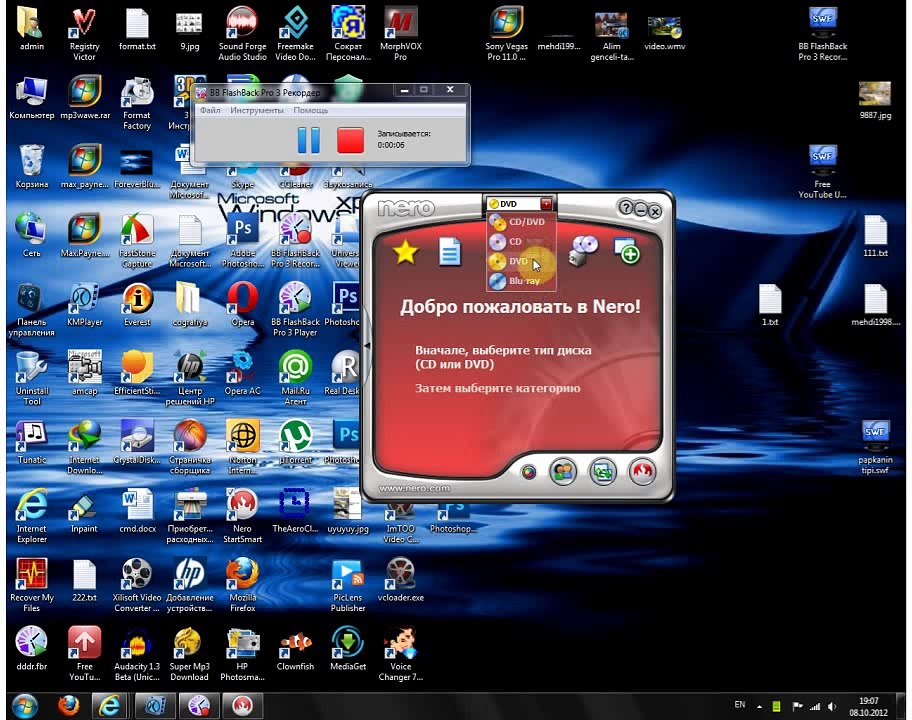Select the Format Factory desktop icon
Viewport: 912px width, 720px height.
[x=137, y=103]
